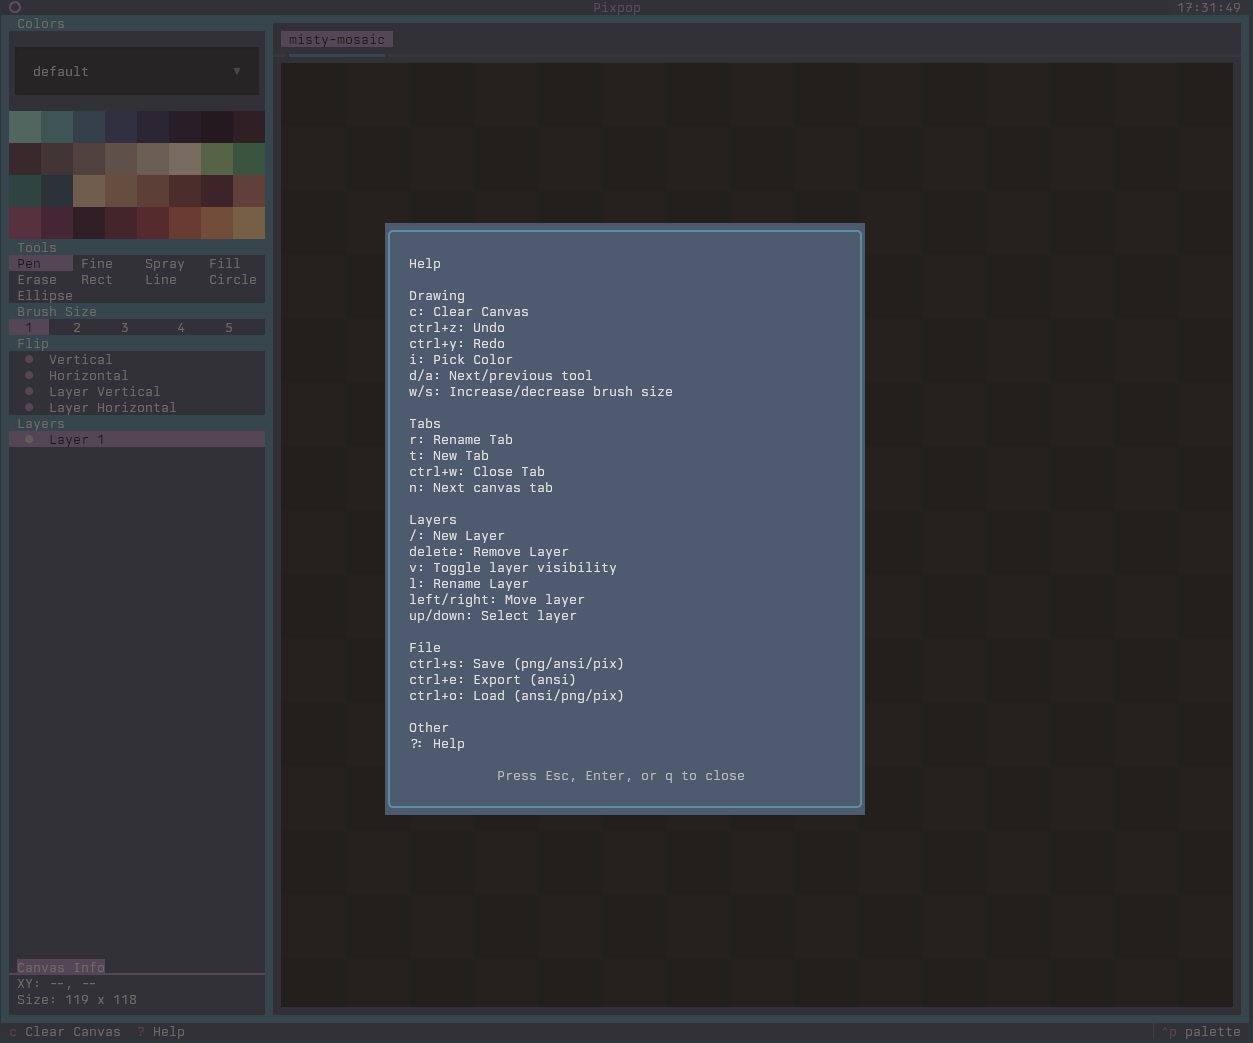This screenshot has height=1043, width=1253.
Task: Switch to the misty-mosaic tab
Action: point(337,40)
